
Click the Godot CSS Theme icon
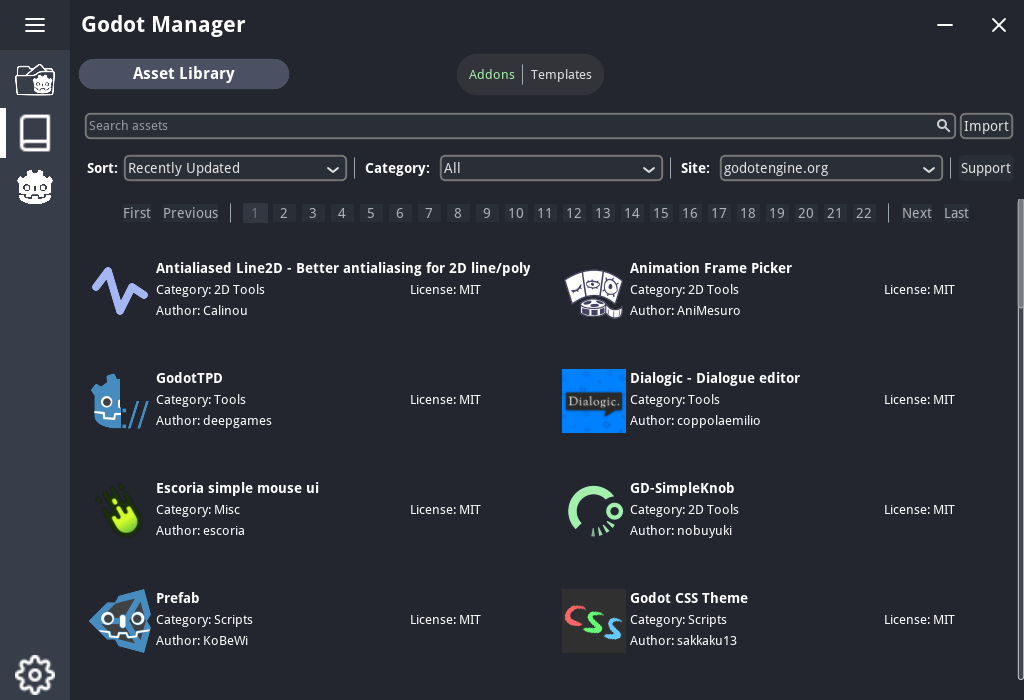click(x=593, y=620)
